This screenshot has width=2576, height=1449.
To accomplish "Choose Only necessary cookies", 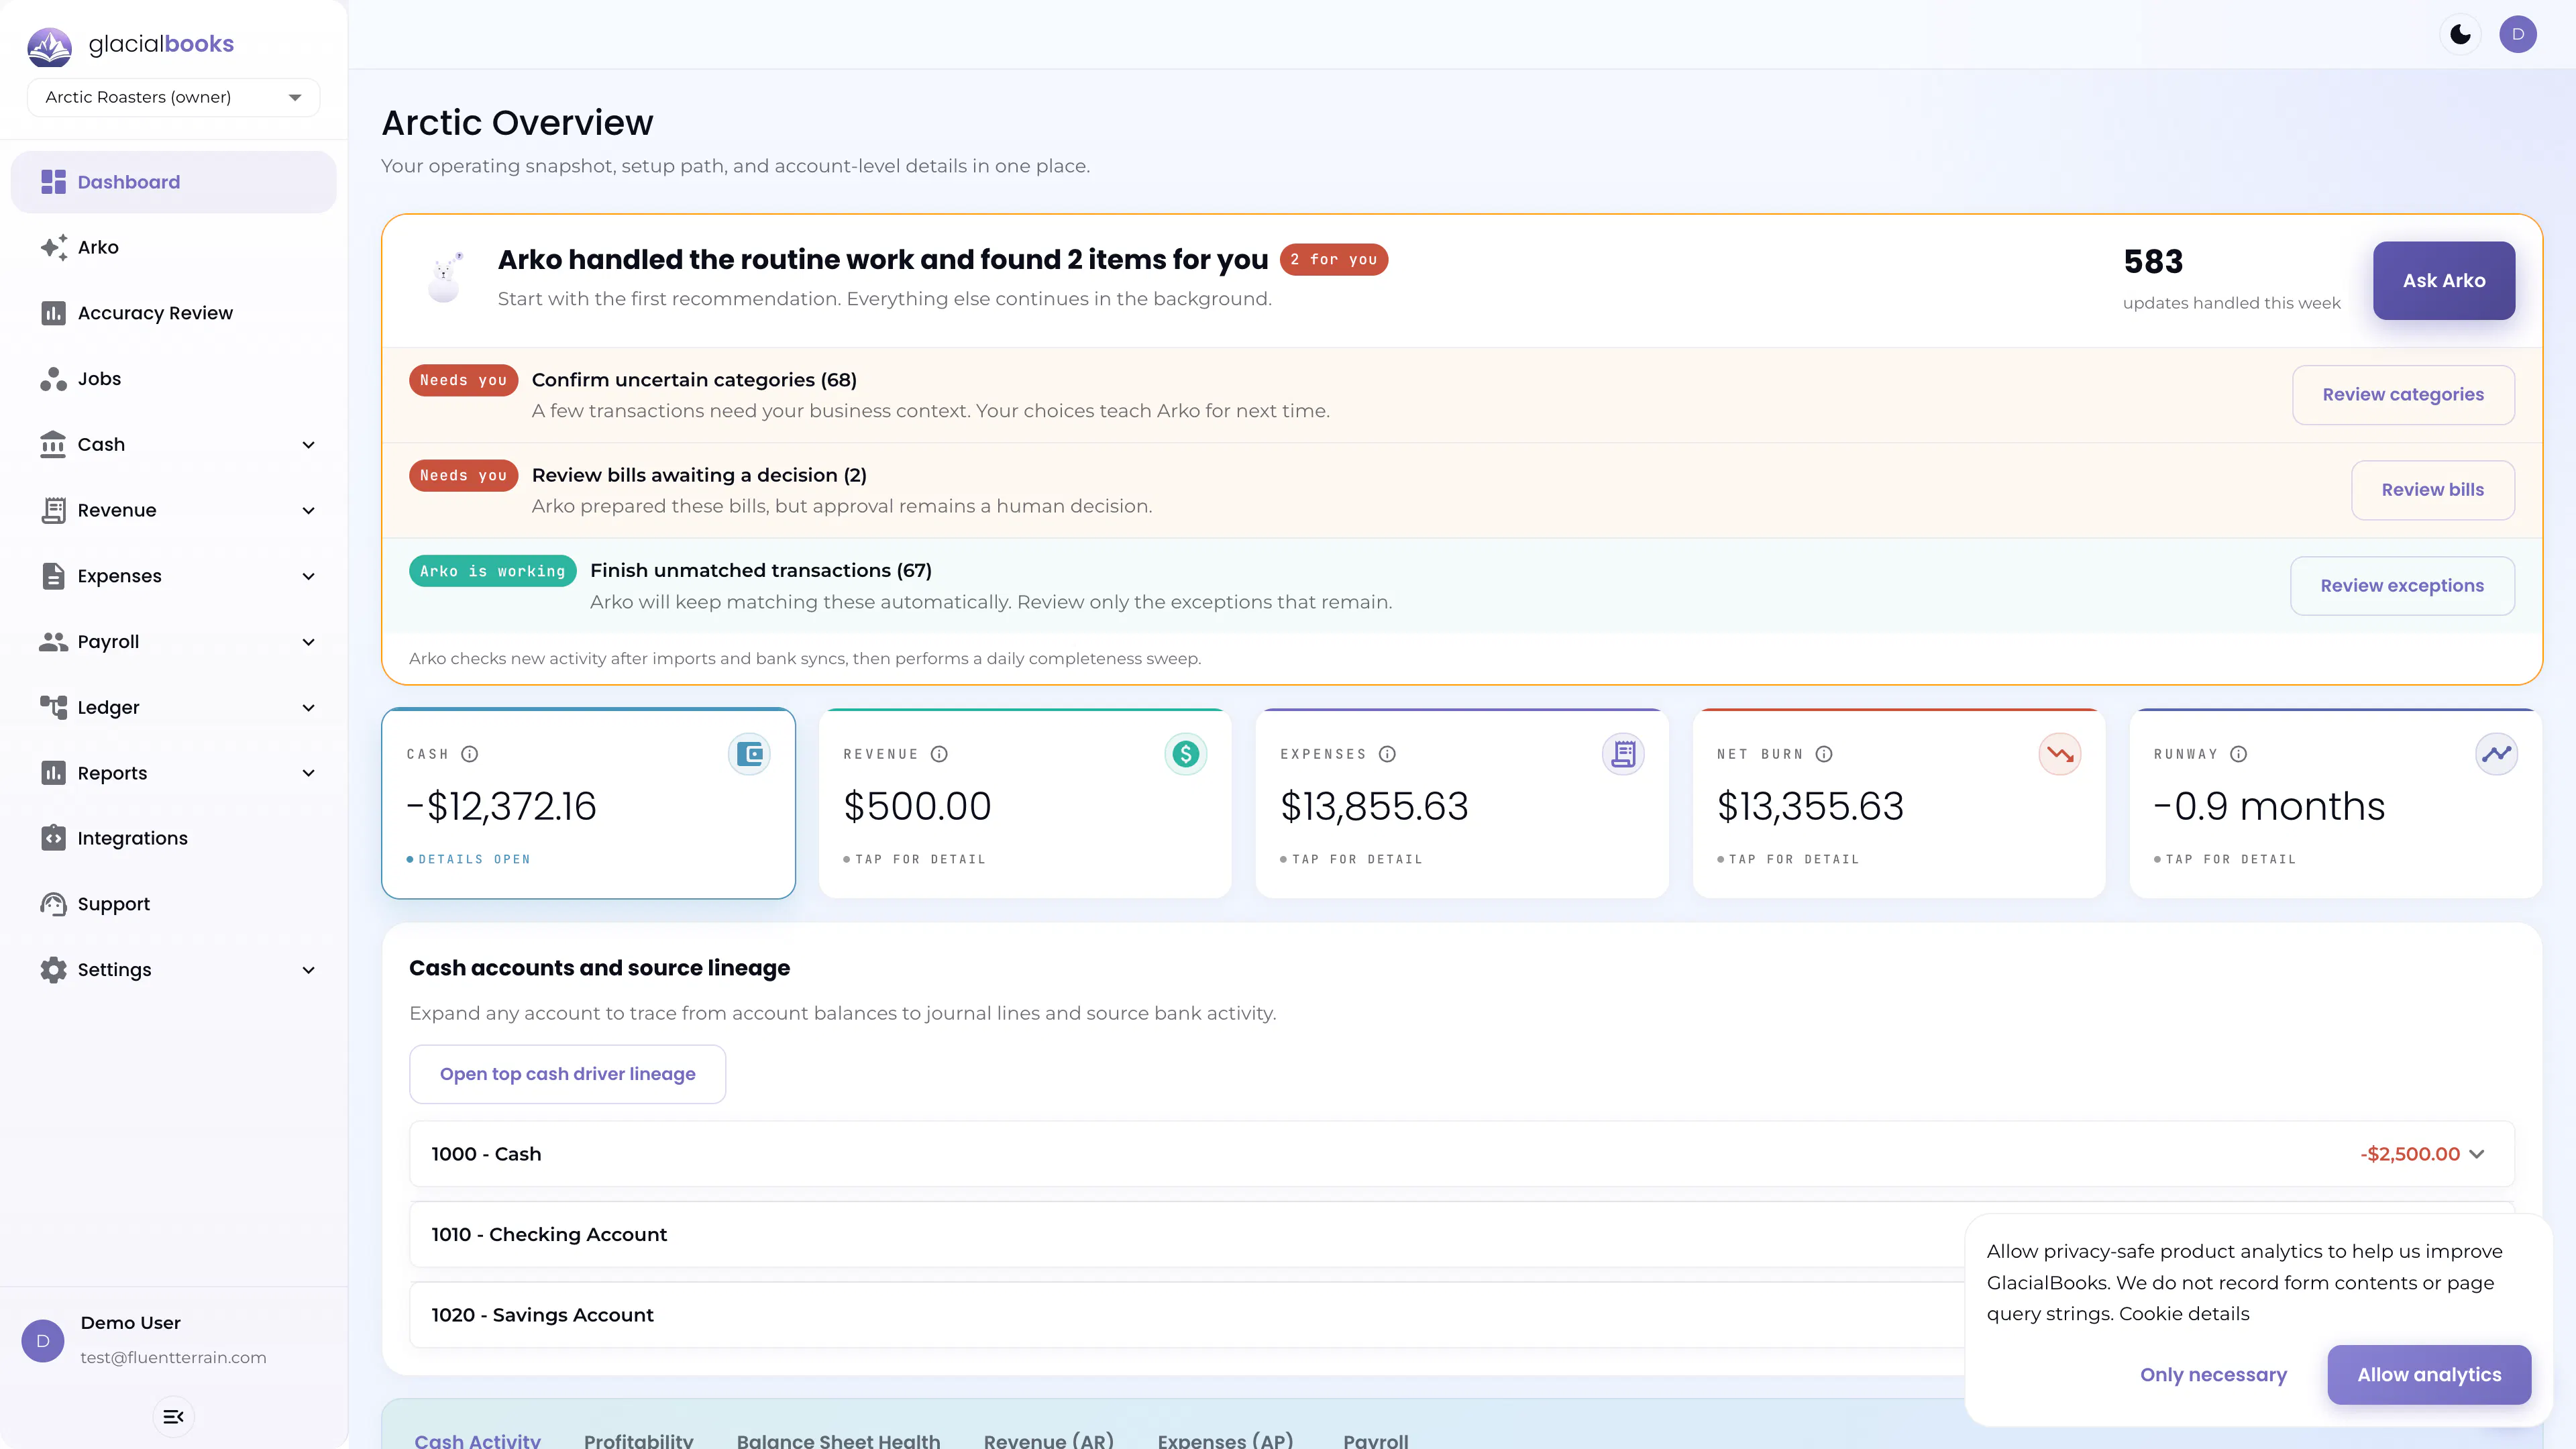I will point(2213,1375).
